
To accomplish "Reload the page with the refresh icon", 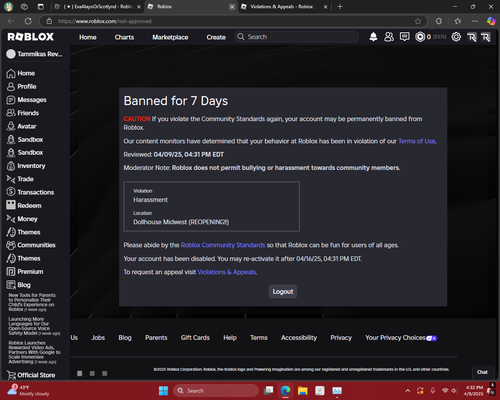I will 28,21.
